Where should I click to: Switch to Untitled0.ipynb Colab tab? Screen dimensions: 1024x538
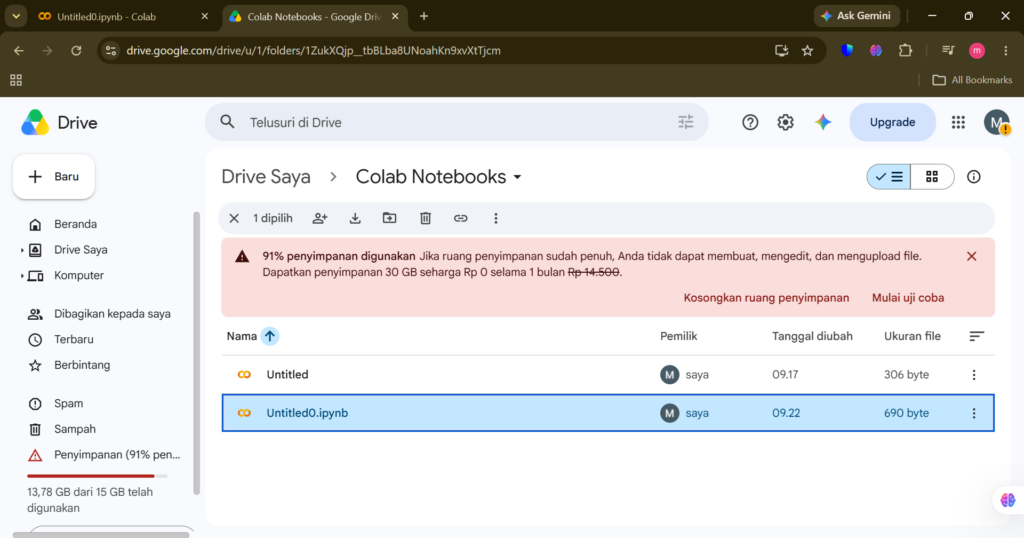point(124,16)
